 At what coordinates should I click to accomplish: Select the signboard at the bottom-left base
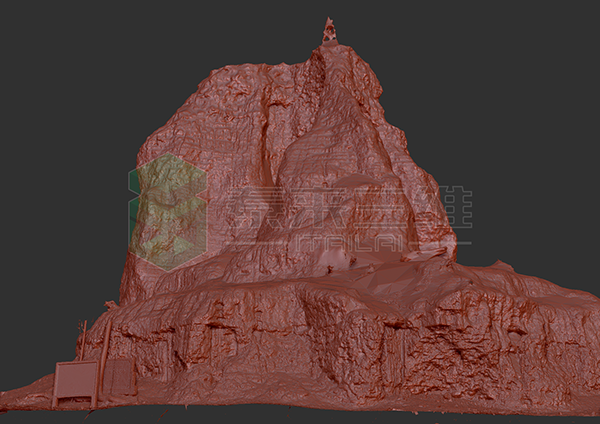pos(75,382)
